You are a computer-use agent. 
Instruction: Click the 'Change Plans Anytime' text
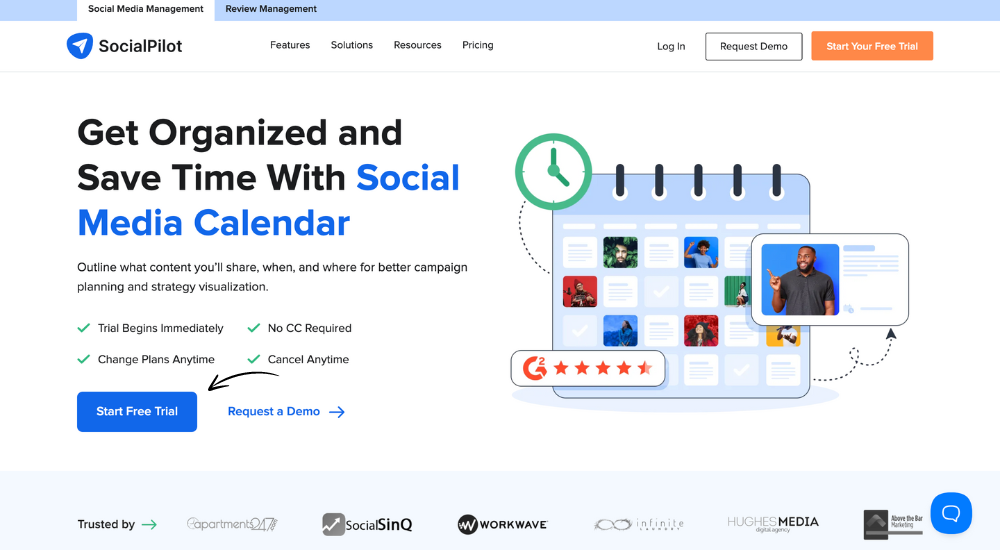pyautogui.click(x=156, y=359)
